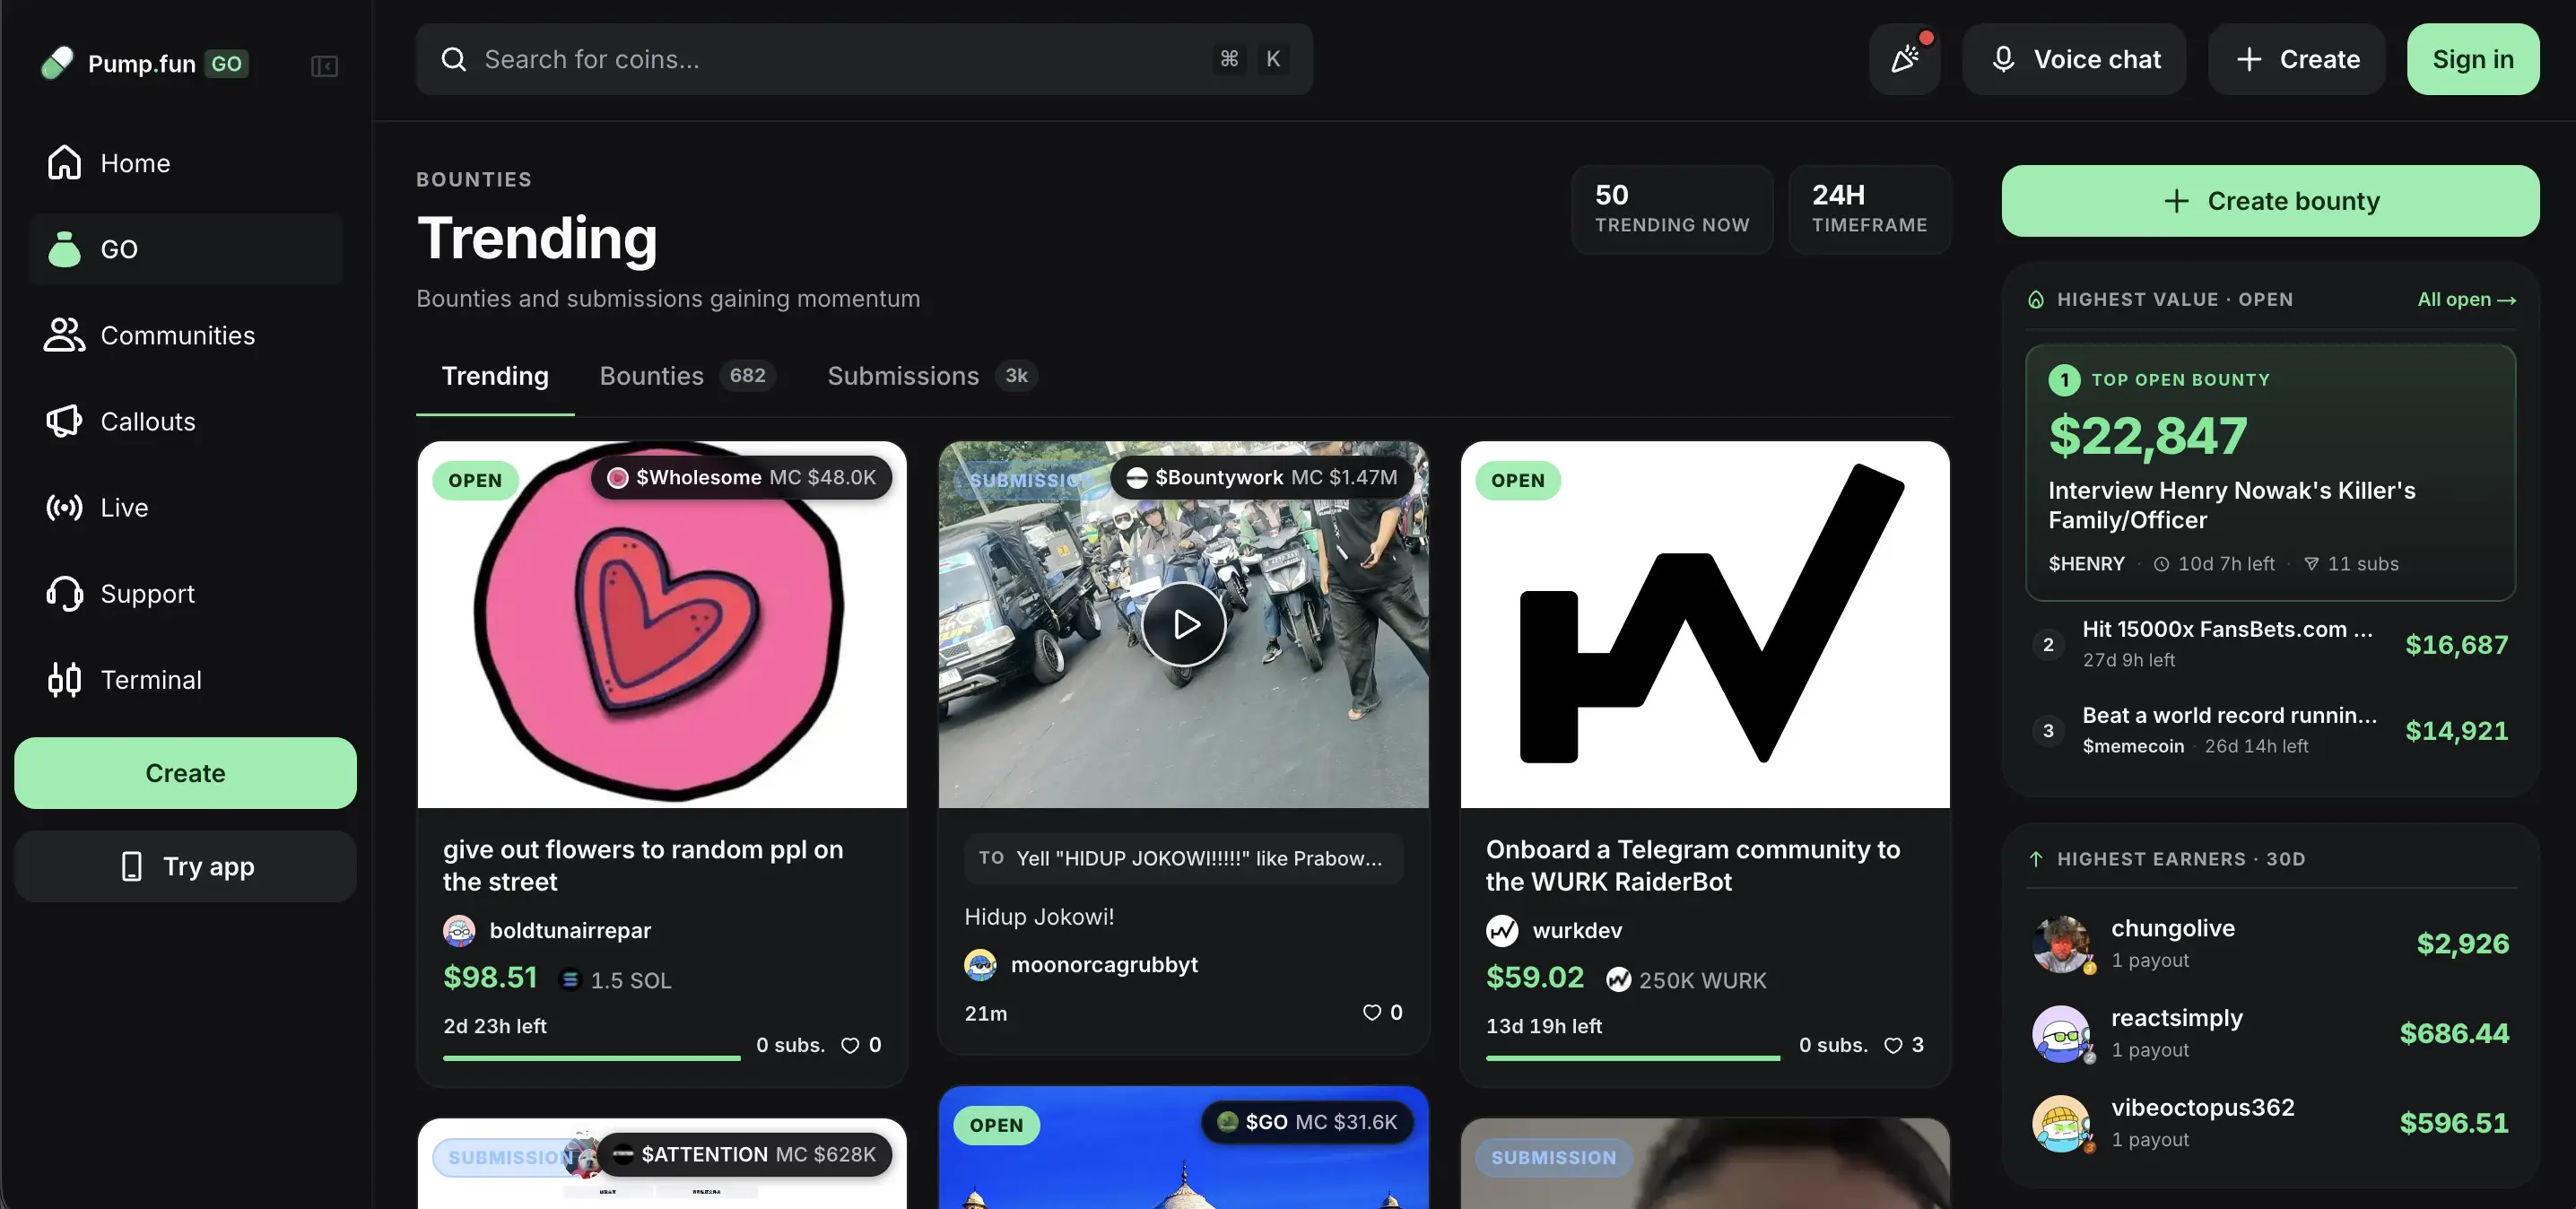Open vibeoctopus362 earner row
Image resolution: width=2576 pixels, height=1209 pixels.
[2269, 1123]
